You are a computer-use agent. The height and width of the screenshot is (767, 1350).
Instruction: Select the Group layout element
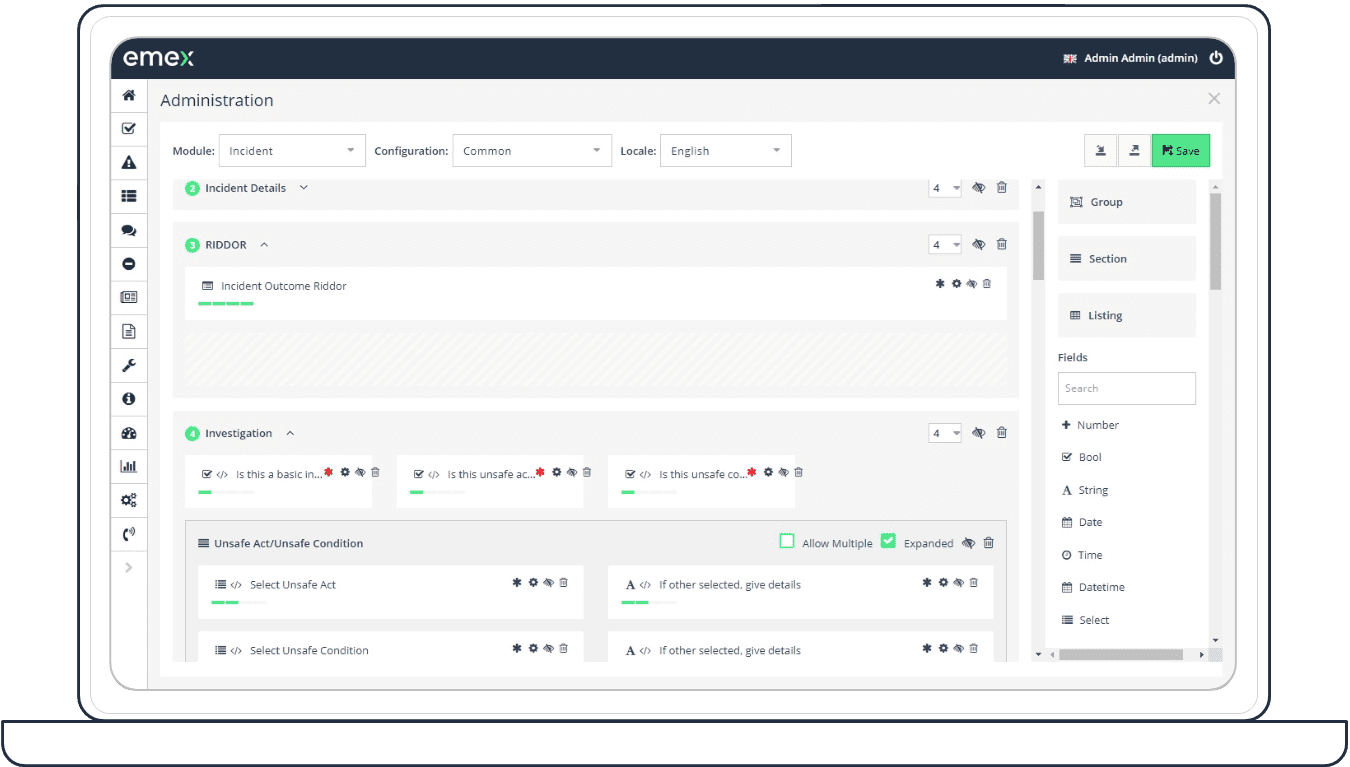click(1127, 202)
